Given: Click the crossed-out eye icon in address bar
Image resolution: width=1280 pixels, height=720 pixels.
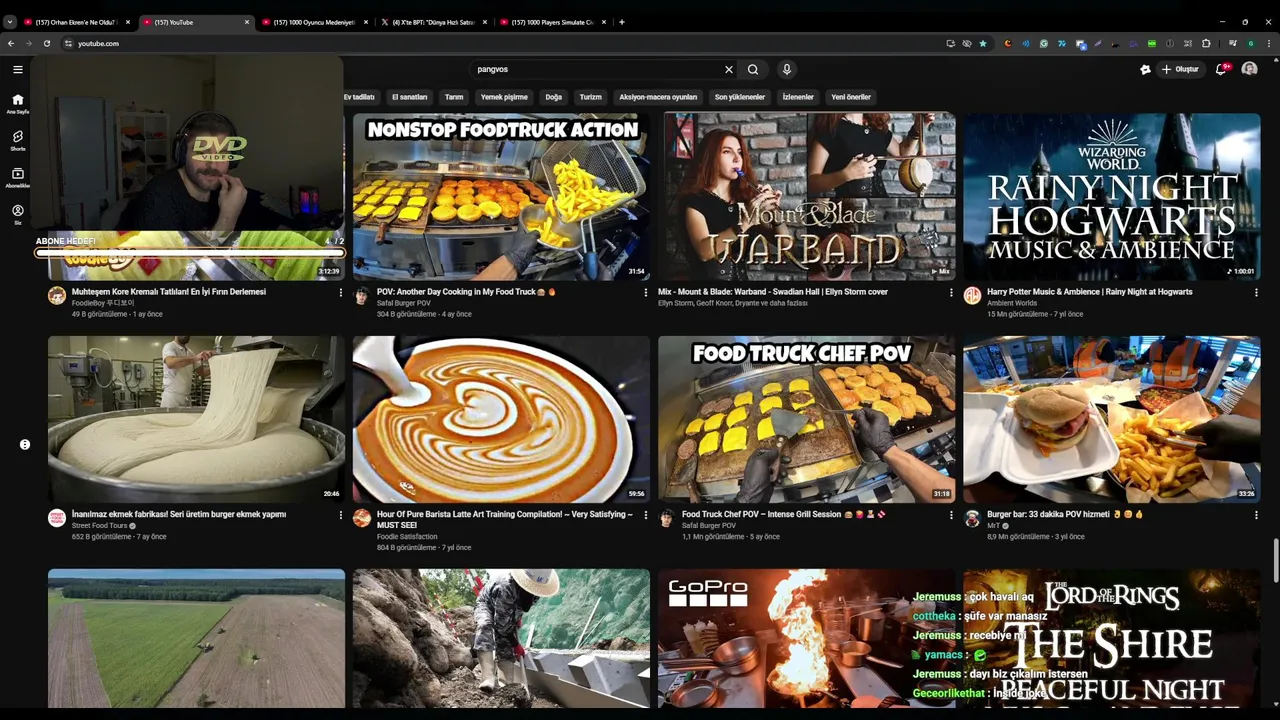Looking at the screenshot, I should tap(967, 43).
